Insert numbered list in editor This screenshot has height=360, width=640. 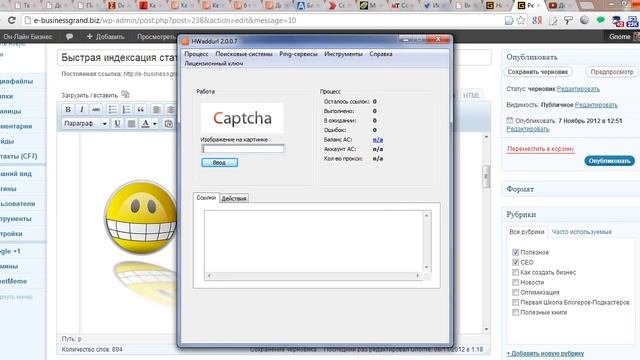click(126, 109)
